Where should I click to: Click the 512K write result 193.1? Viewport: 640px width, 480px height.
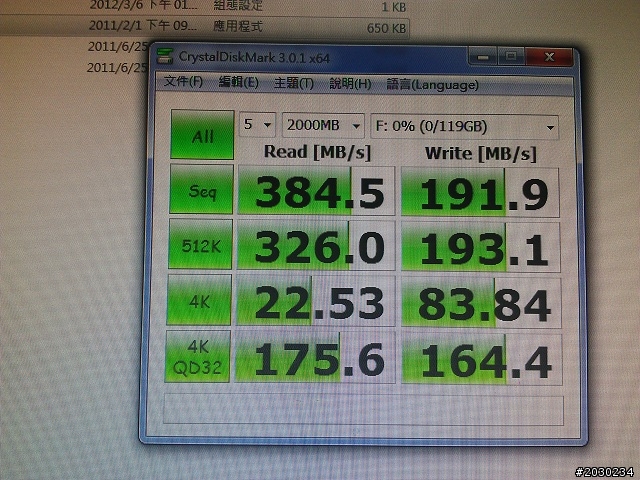click(481, 247)
